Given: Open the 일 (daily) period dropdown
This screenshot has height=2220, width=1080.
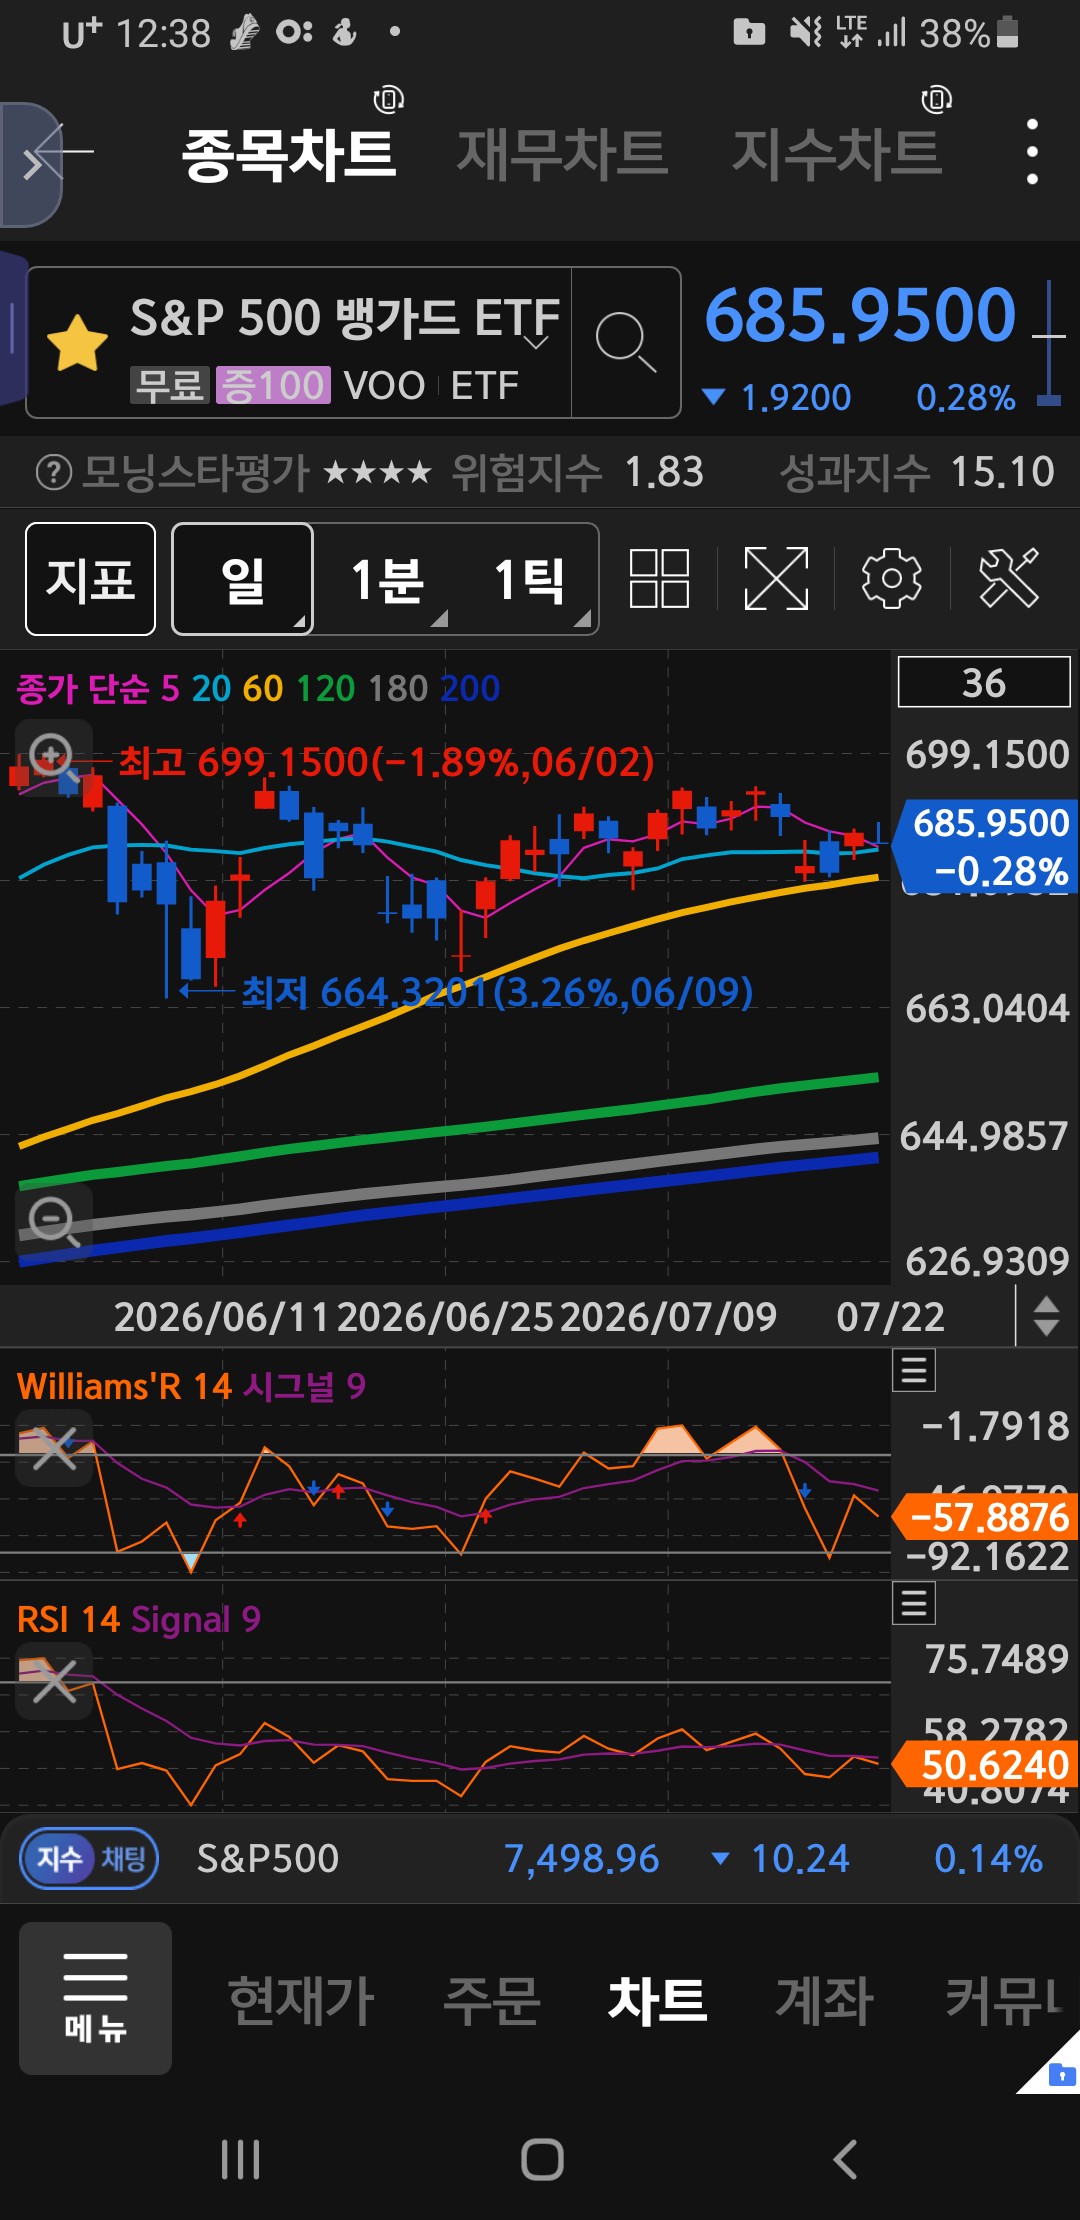Looking at the screenshot, I should [243, 579].
